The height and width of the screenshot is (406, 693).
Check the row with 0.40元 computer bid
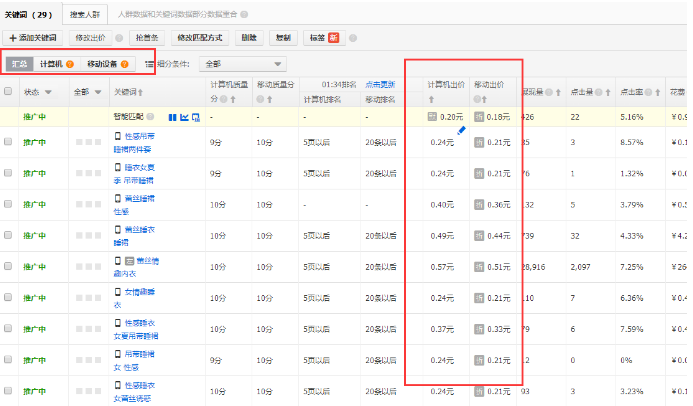[x=8, y=204]
